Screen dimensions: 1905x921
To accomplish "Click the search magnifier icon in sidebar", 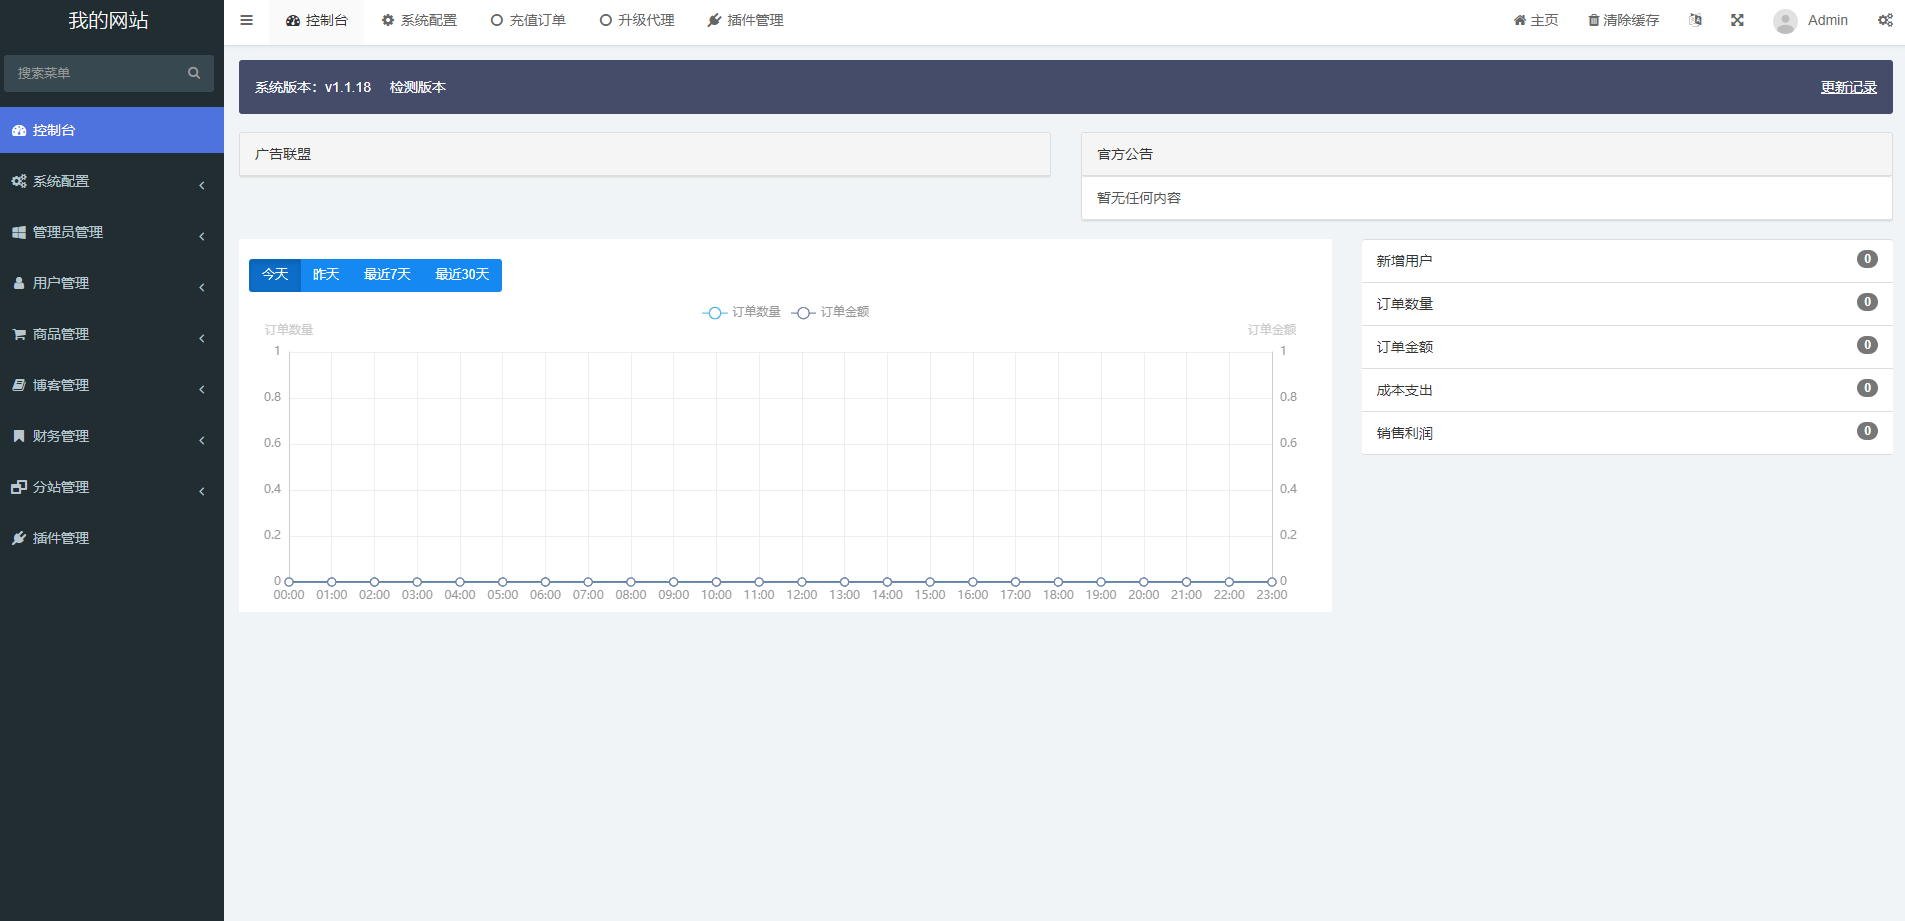I will [194, 73].
